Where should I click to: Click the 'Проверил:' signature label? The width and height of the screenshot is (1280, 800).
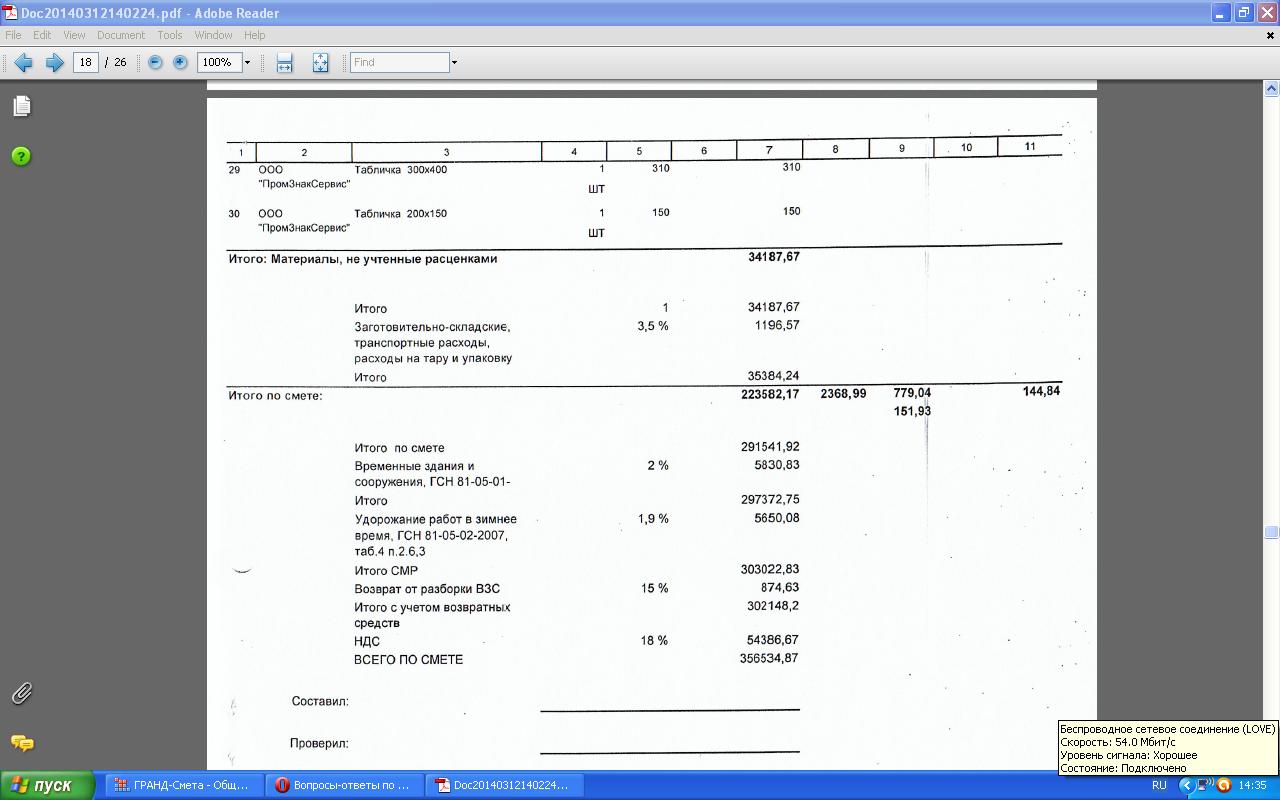click(x=319, y=743)
